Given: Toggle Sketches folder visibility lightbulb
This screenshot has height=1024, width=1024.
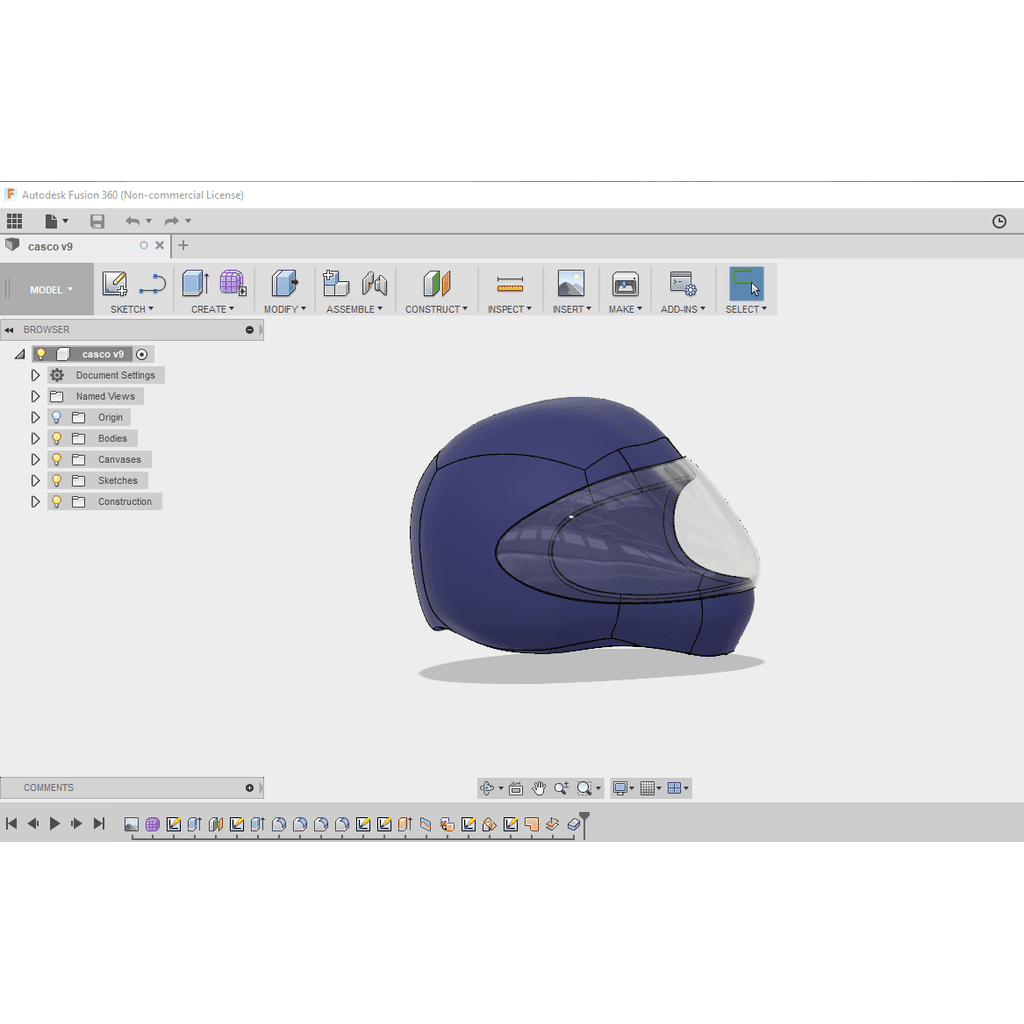Looking at the screenshot, I should click(57, 481).
